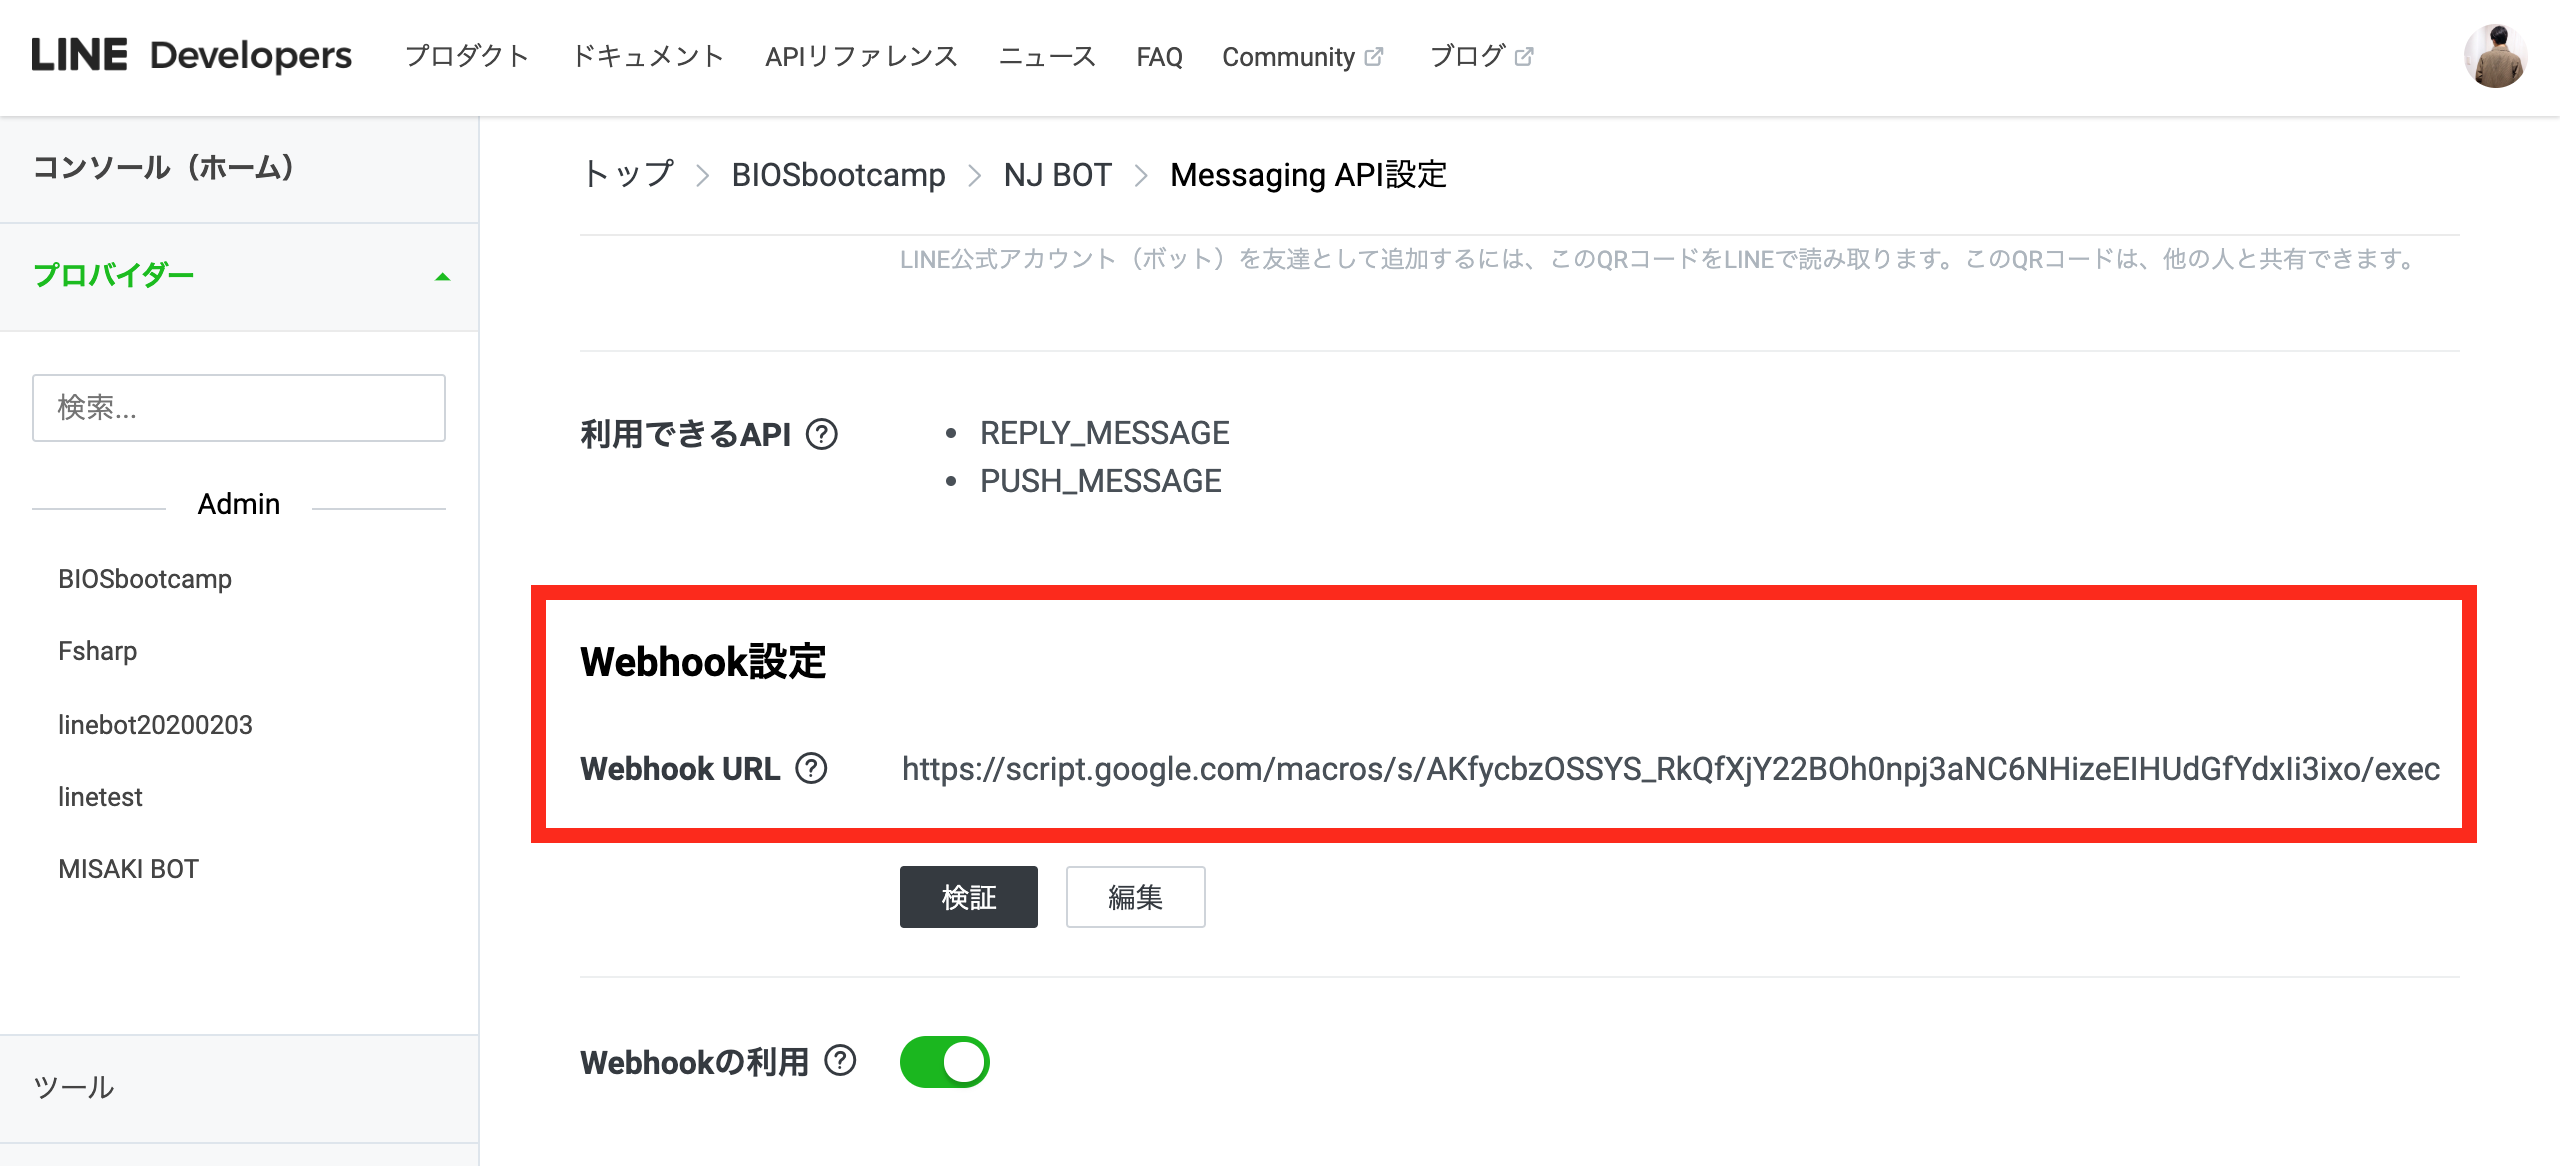Toggle the Webhookの利用 switch
Image resolution: width=2560 pixels, height=1166 pixels.
[944, 1062]
